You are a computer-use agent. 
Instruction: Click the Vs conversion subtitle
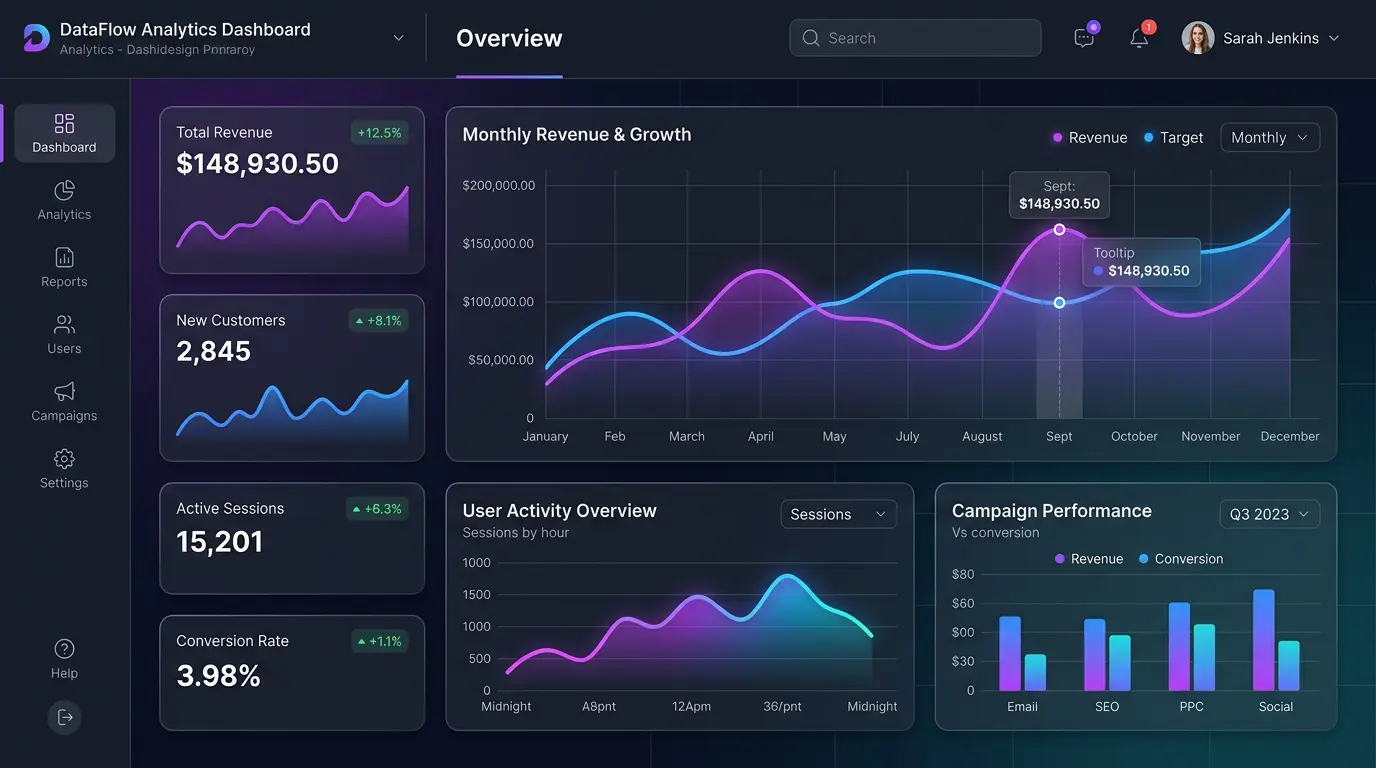996,533
